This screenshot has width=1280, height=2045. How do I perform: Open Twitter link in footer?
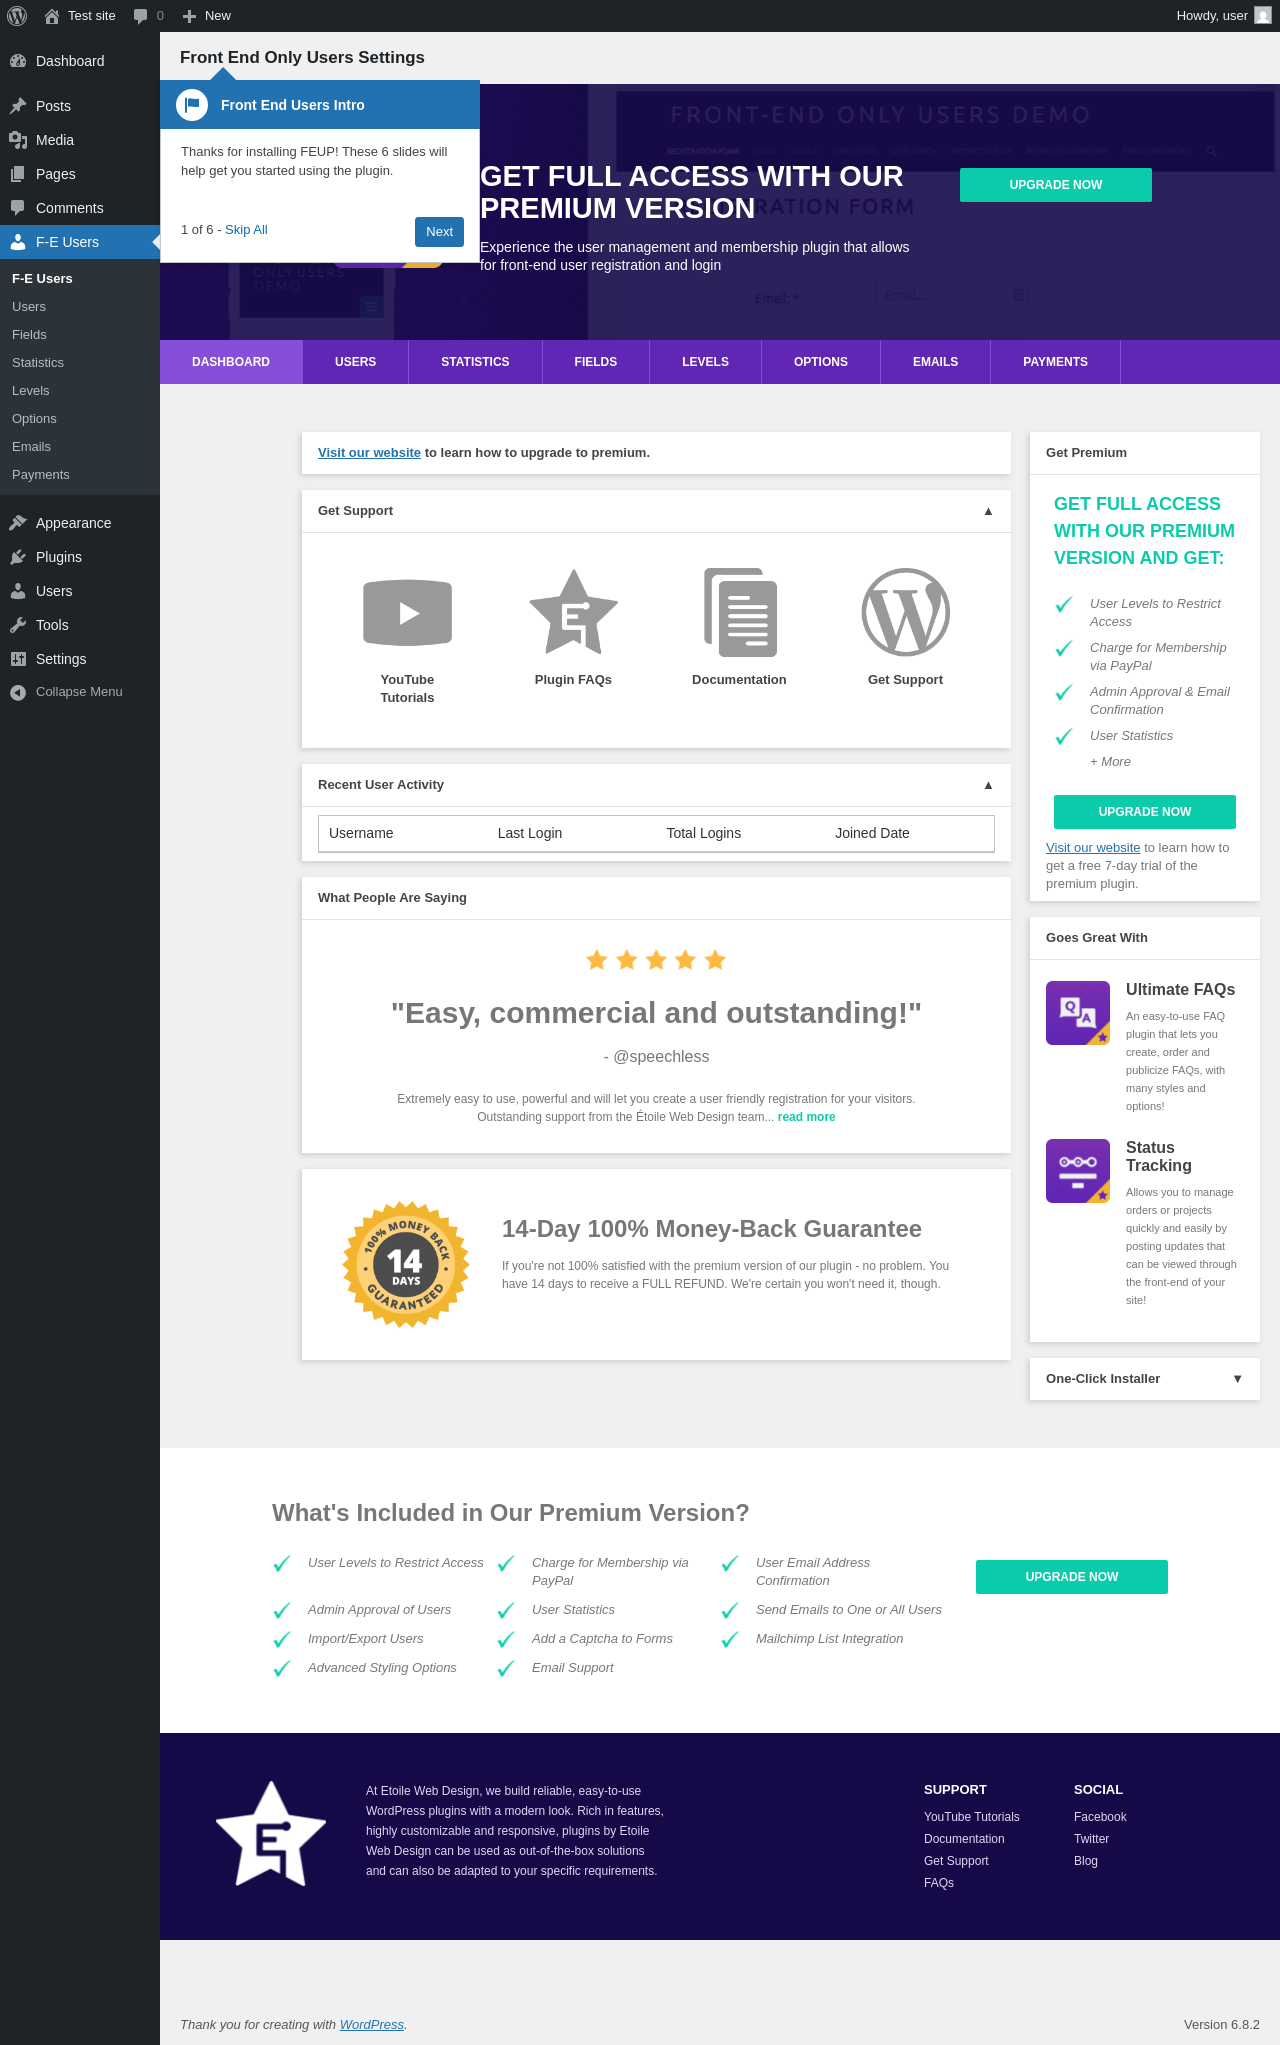1091,1839
